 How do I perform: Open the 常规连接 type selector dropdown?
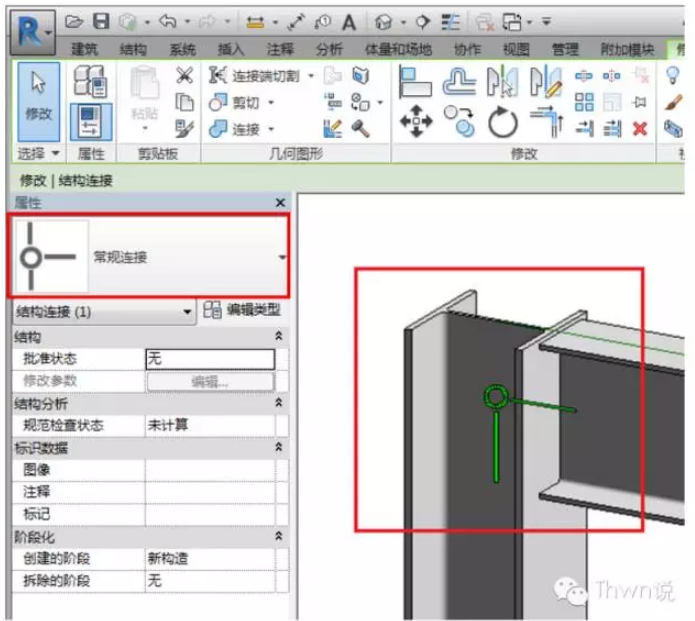[282, 257]
